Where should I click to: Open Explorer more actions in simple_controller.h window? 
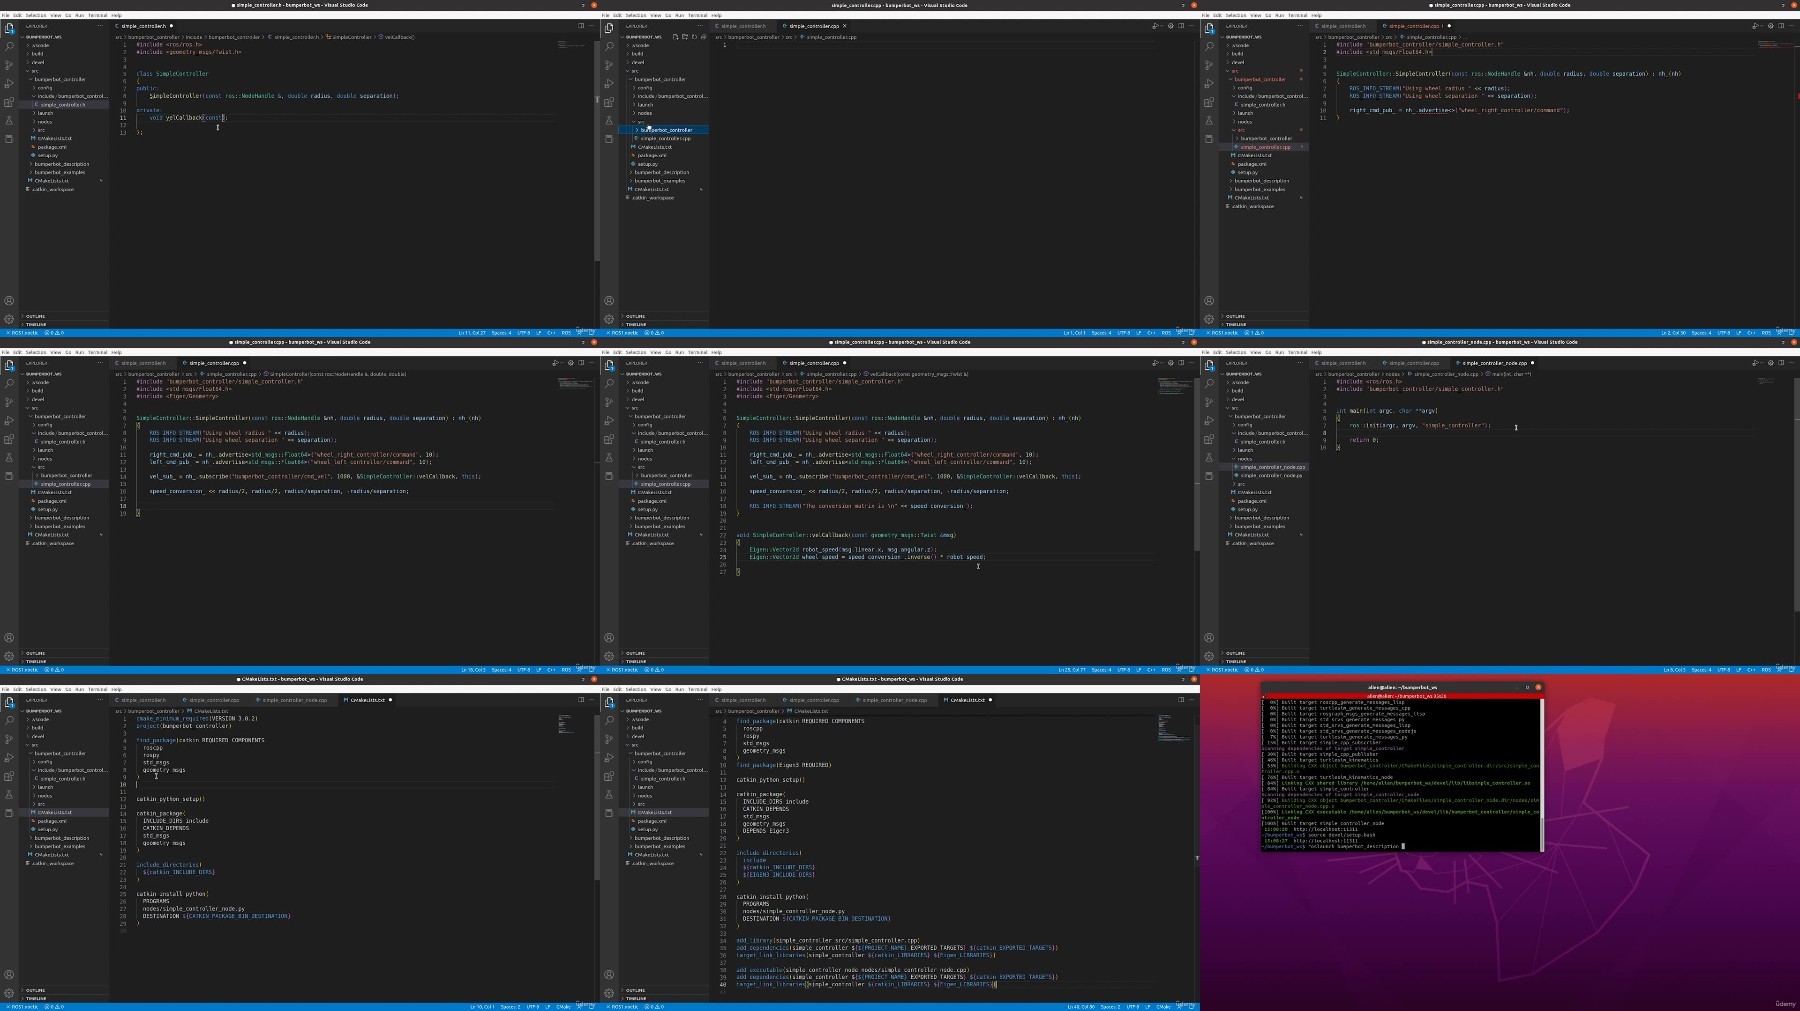click(x=102, y=26)
